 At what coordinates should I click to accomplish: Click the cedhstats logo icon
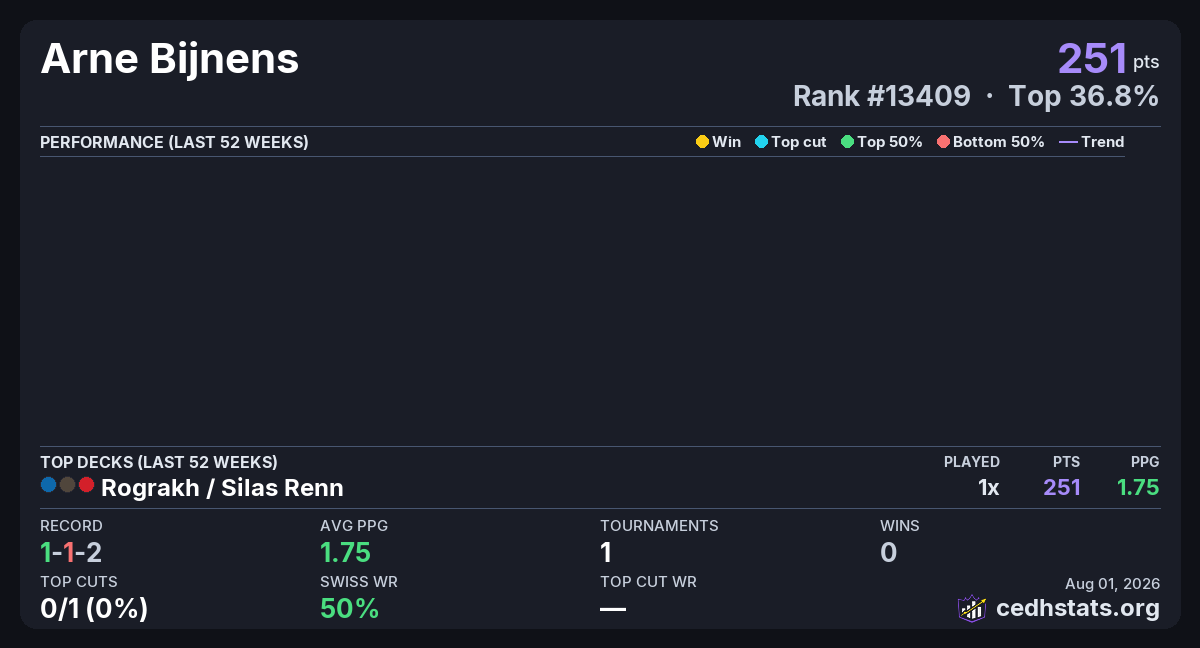972,608
